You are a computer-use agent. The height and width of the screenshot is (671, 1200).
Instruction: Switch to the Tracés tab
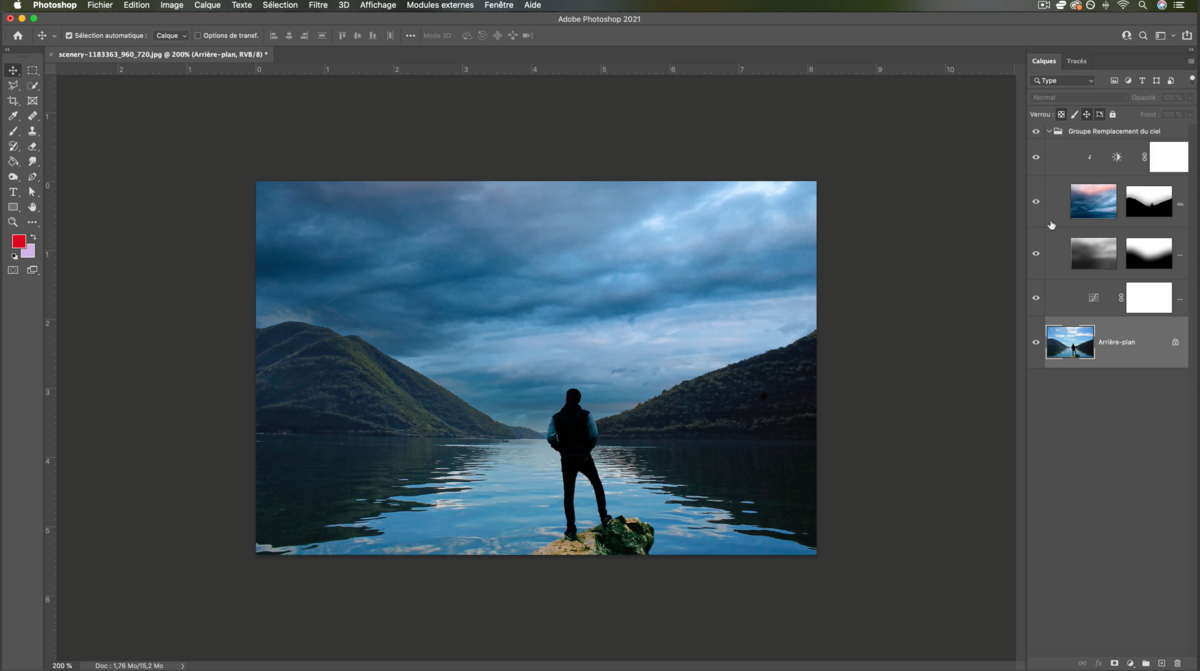pyautogui.click(x=1076, y=61)
